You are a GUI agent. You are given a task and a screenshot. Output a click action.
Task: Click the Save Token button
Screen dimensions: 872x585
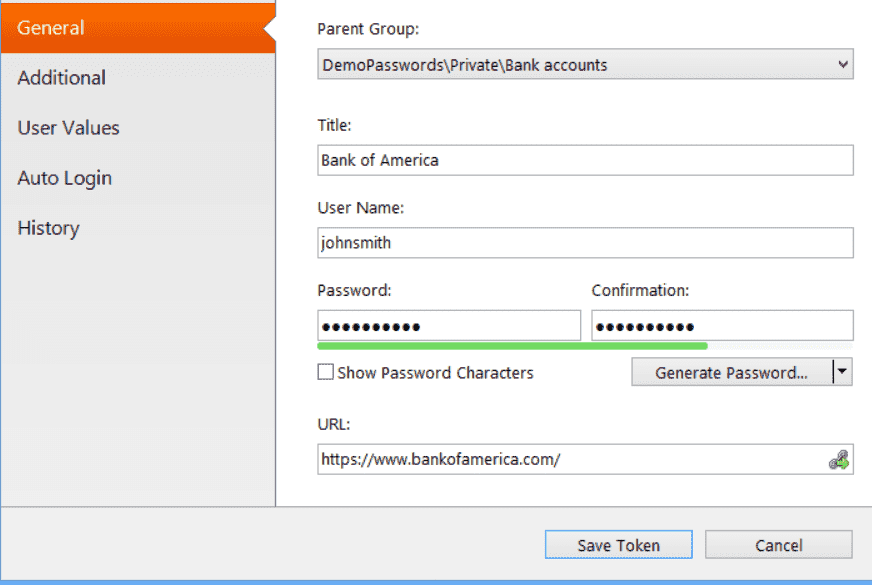click(x=618, y=545)
